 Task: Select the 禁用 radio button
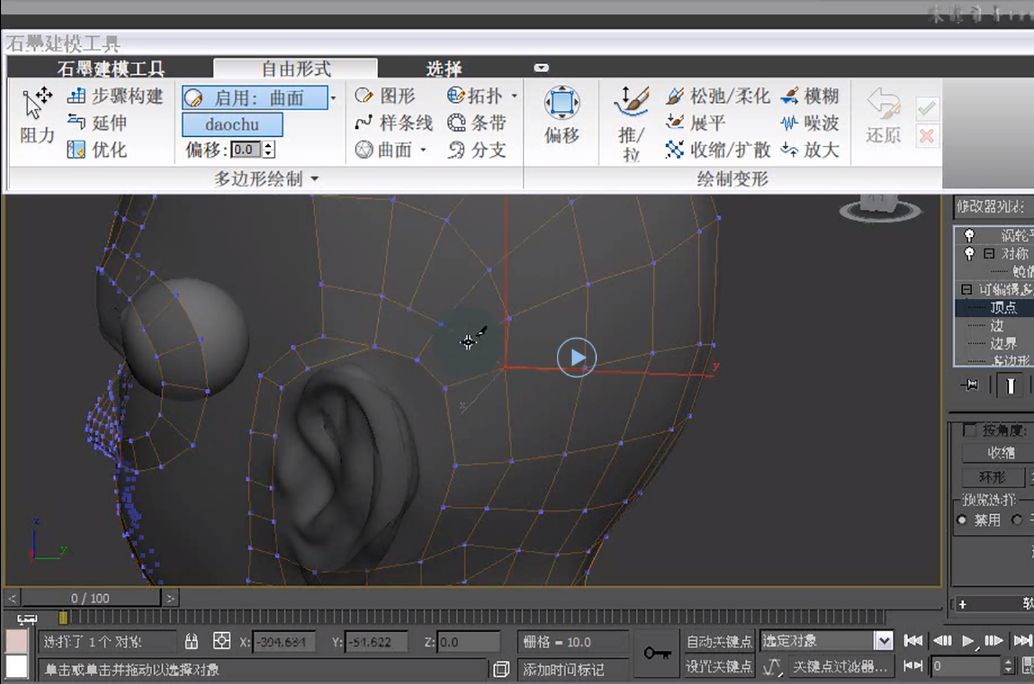click(x=962, y=520)
